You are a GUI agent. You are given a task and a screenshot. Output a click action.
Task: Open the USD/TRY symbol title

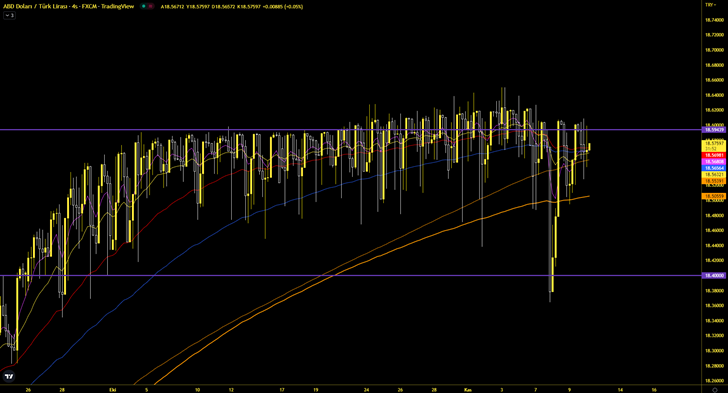(x=69, y=7)
